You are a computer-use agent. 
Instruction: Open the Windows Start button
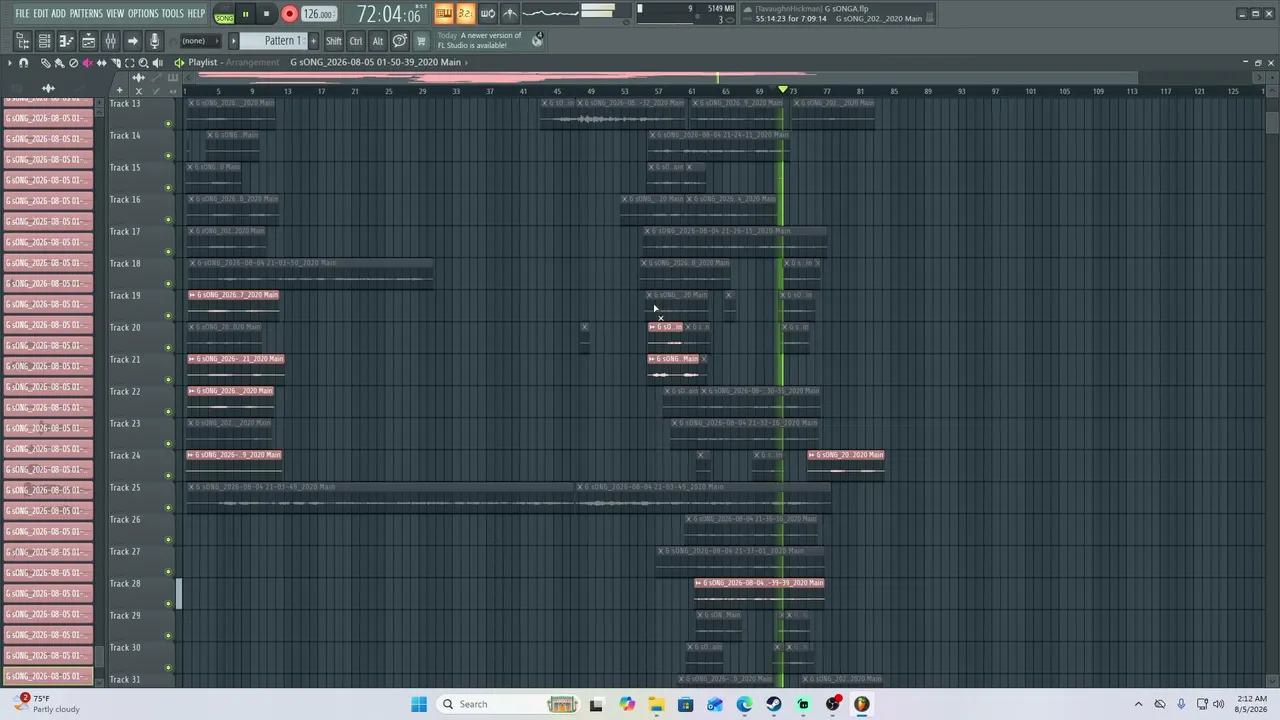(x=419, y=704)
